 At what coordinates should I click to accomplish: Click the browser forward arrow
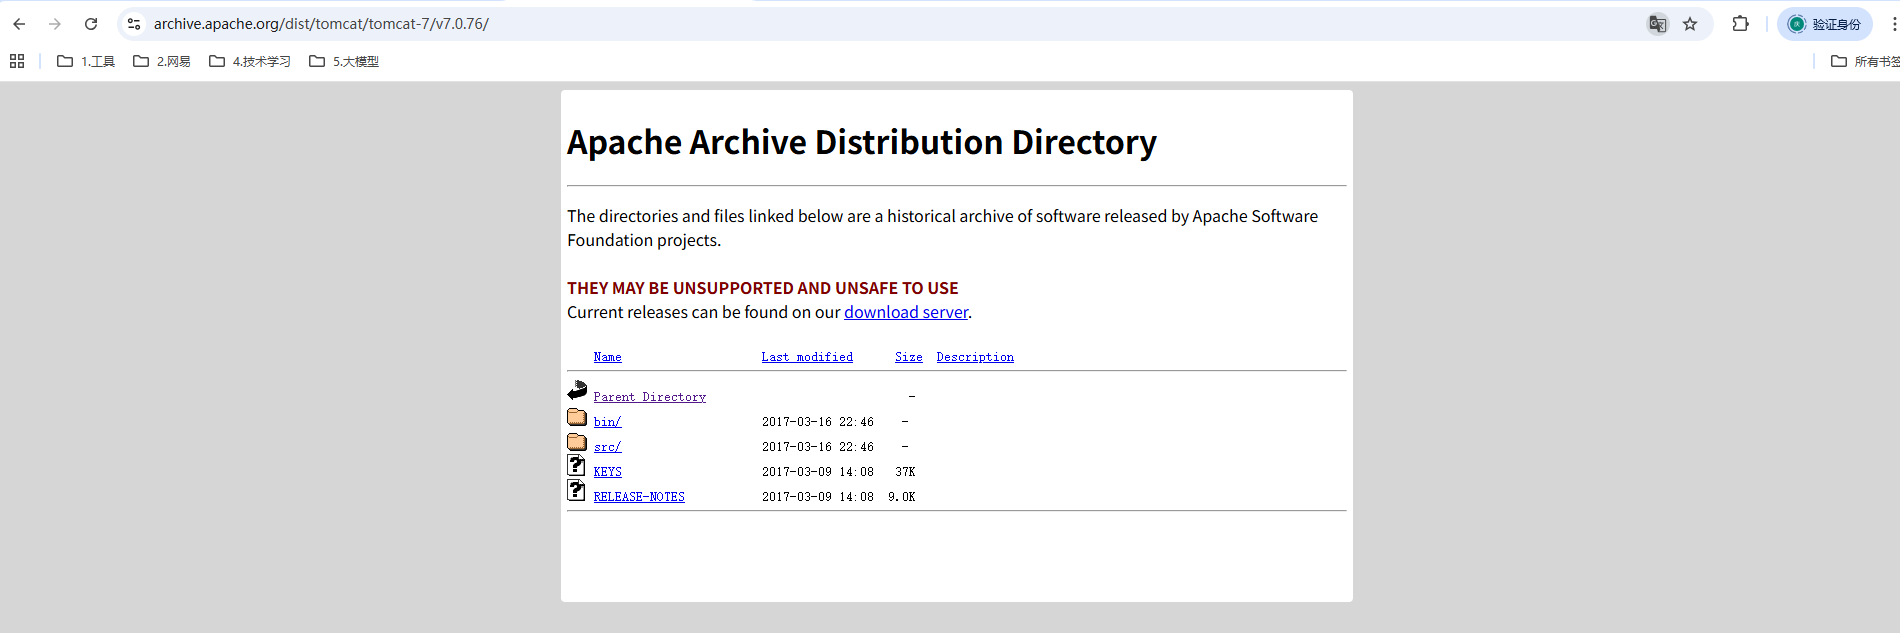point(55,24)
